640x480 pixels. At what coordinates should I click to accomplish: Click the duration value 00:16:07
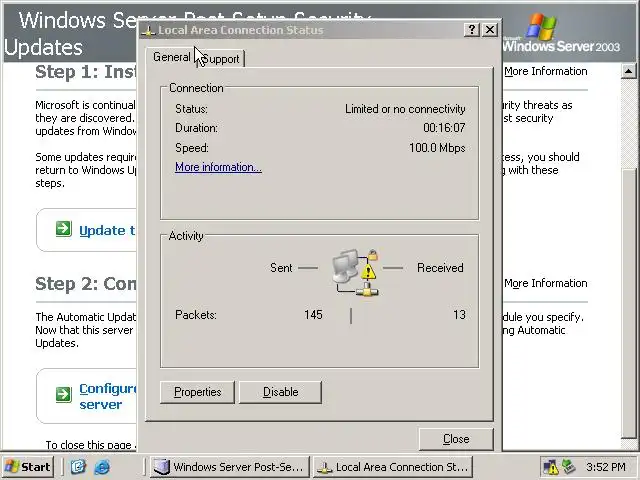[x=444, y=128]
